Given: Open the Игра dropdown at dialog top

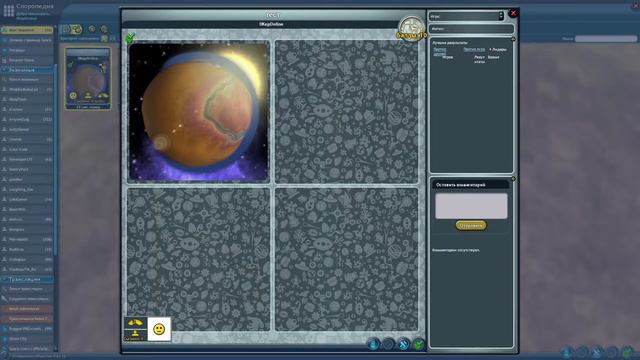Looking at the screenshot, I should click(x=467, y=16).
